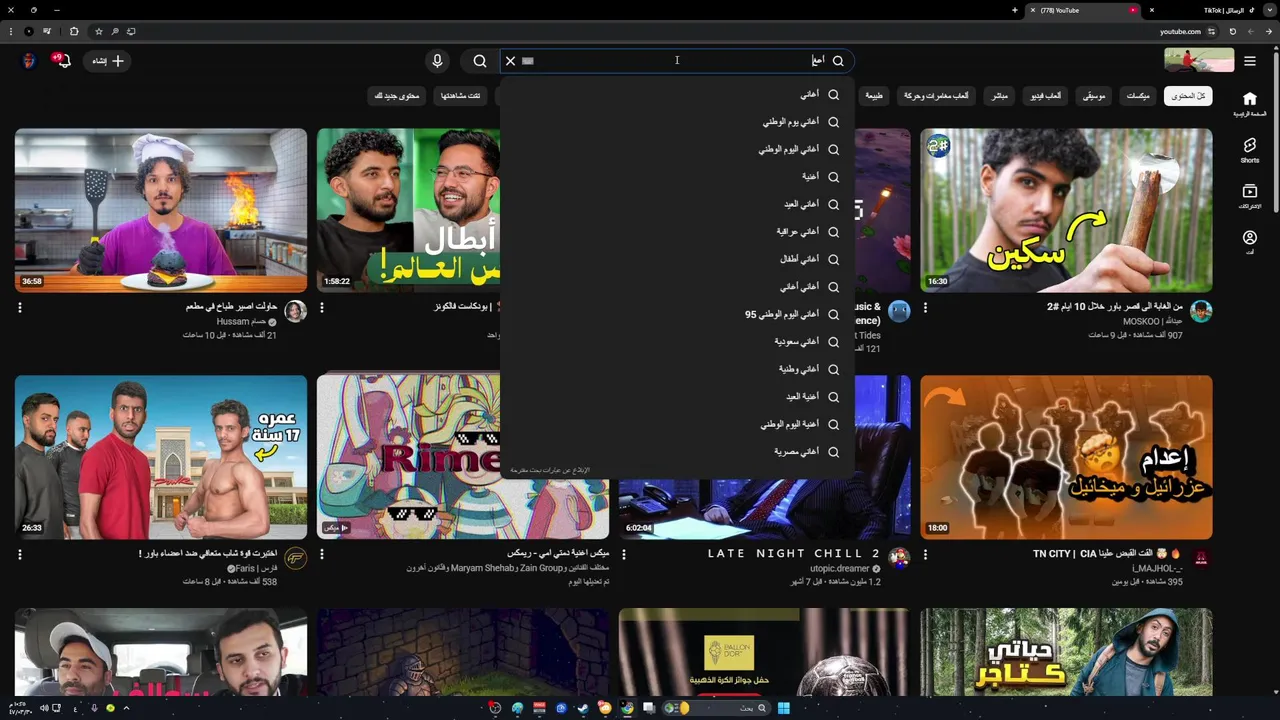
Task: Open a new browser tab
Action: pos(1015,10)
